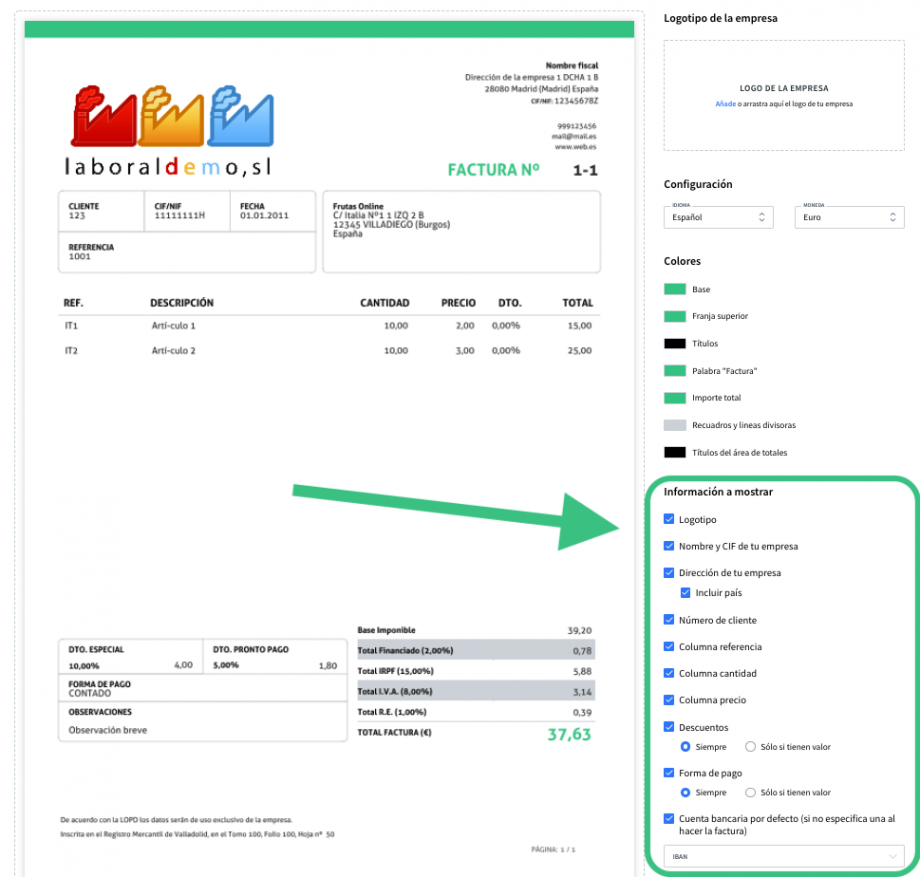920x877 pixels.
Task: Uncheck Número de cliente option
Action: coord(669,620)
